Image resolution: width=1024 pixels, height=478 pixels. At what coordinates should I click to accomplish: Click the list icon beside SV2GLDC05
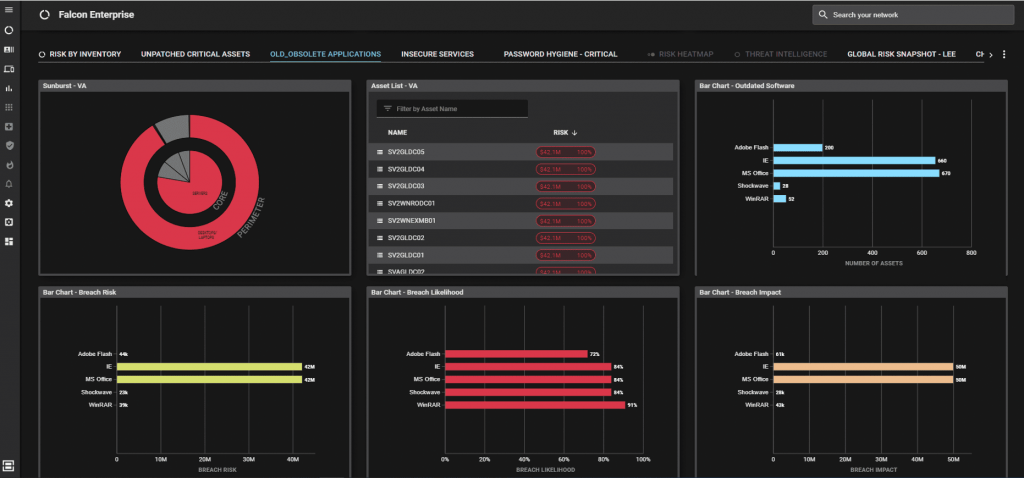(x=379, y=151)
